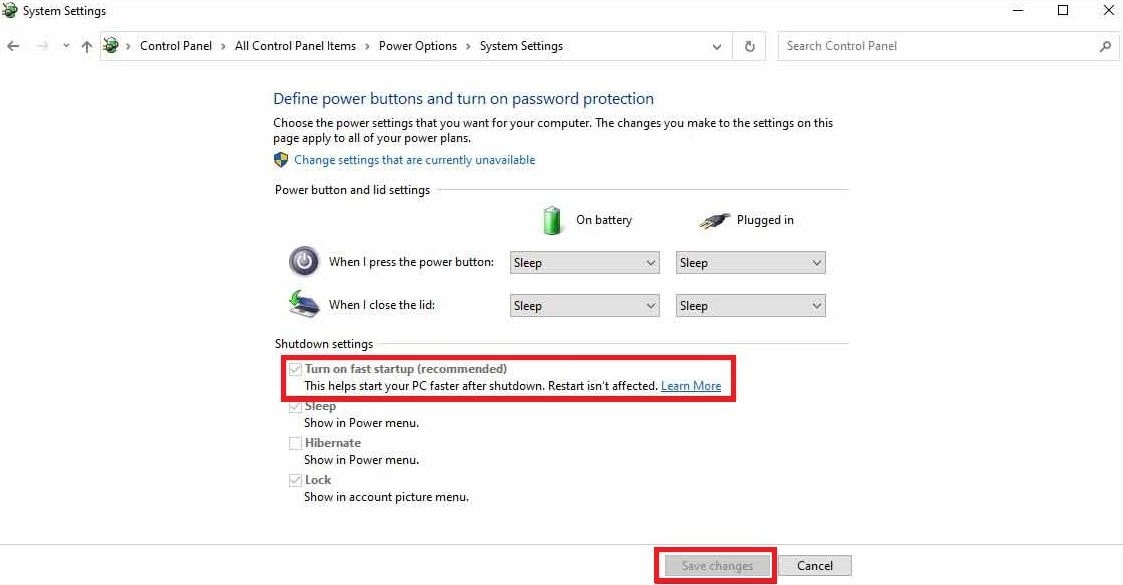Click the back navigation arrow

(13, 46)
